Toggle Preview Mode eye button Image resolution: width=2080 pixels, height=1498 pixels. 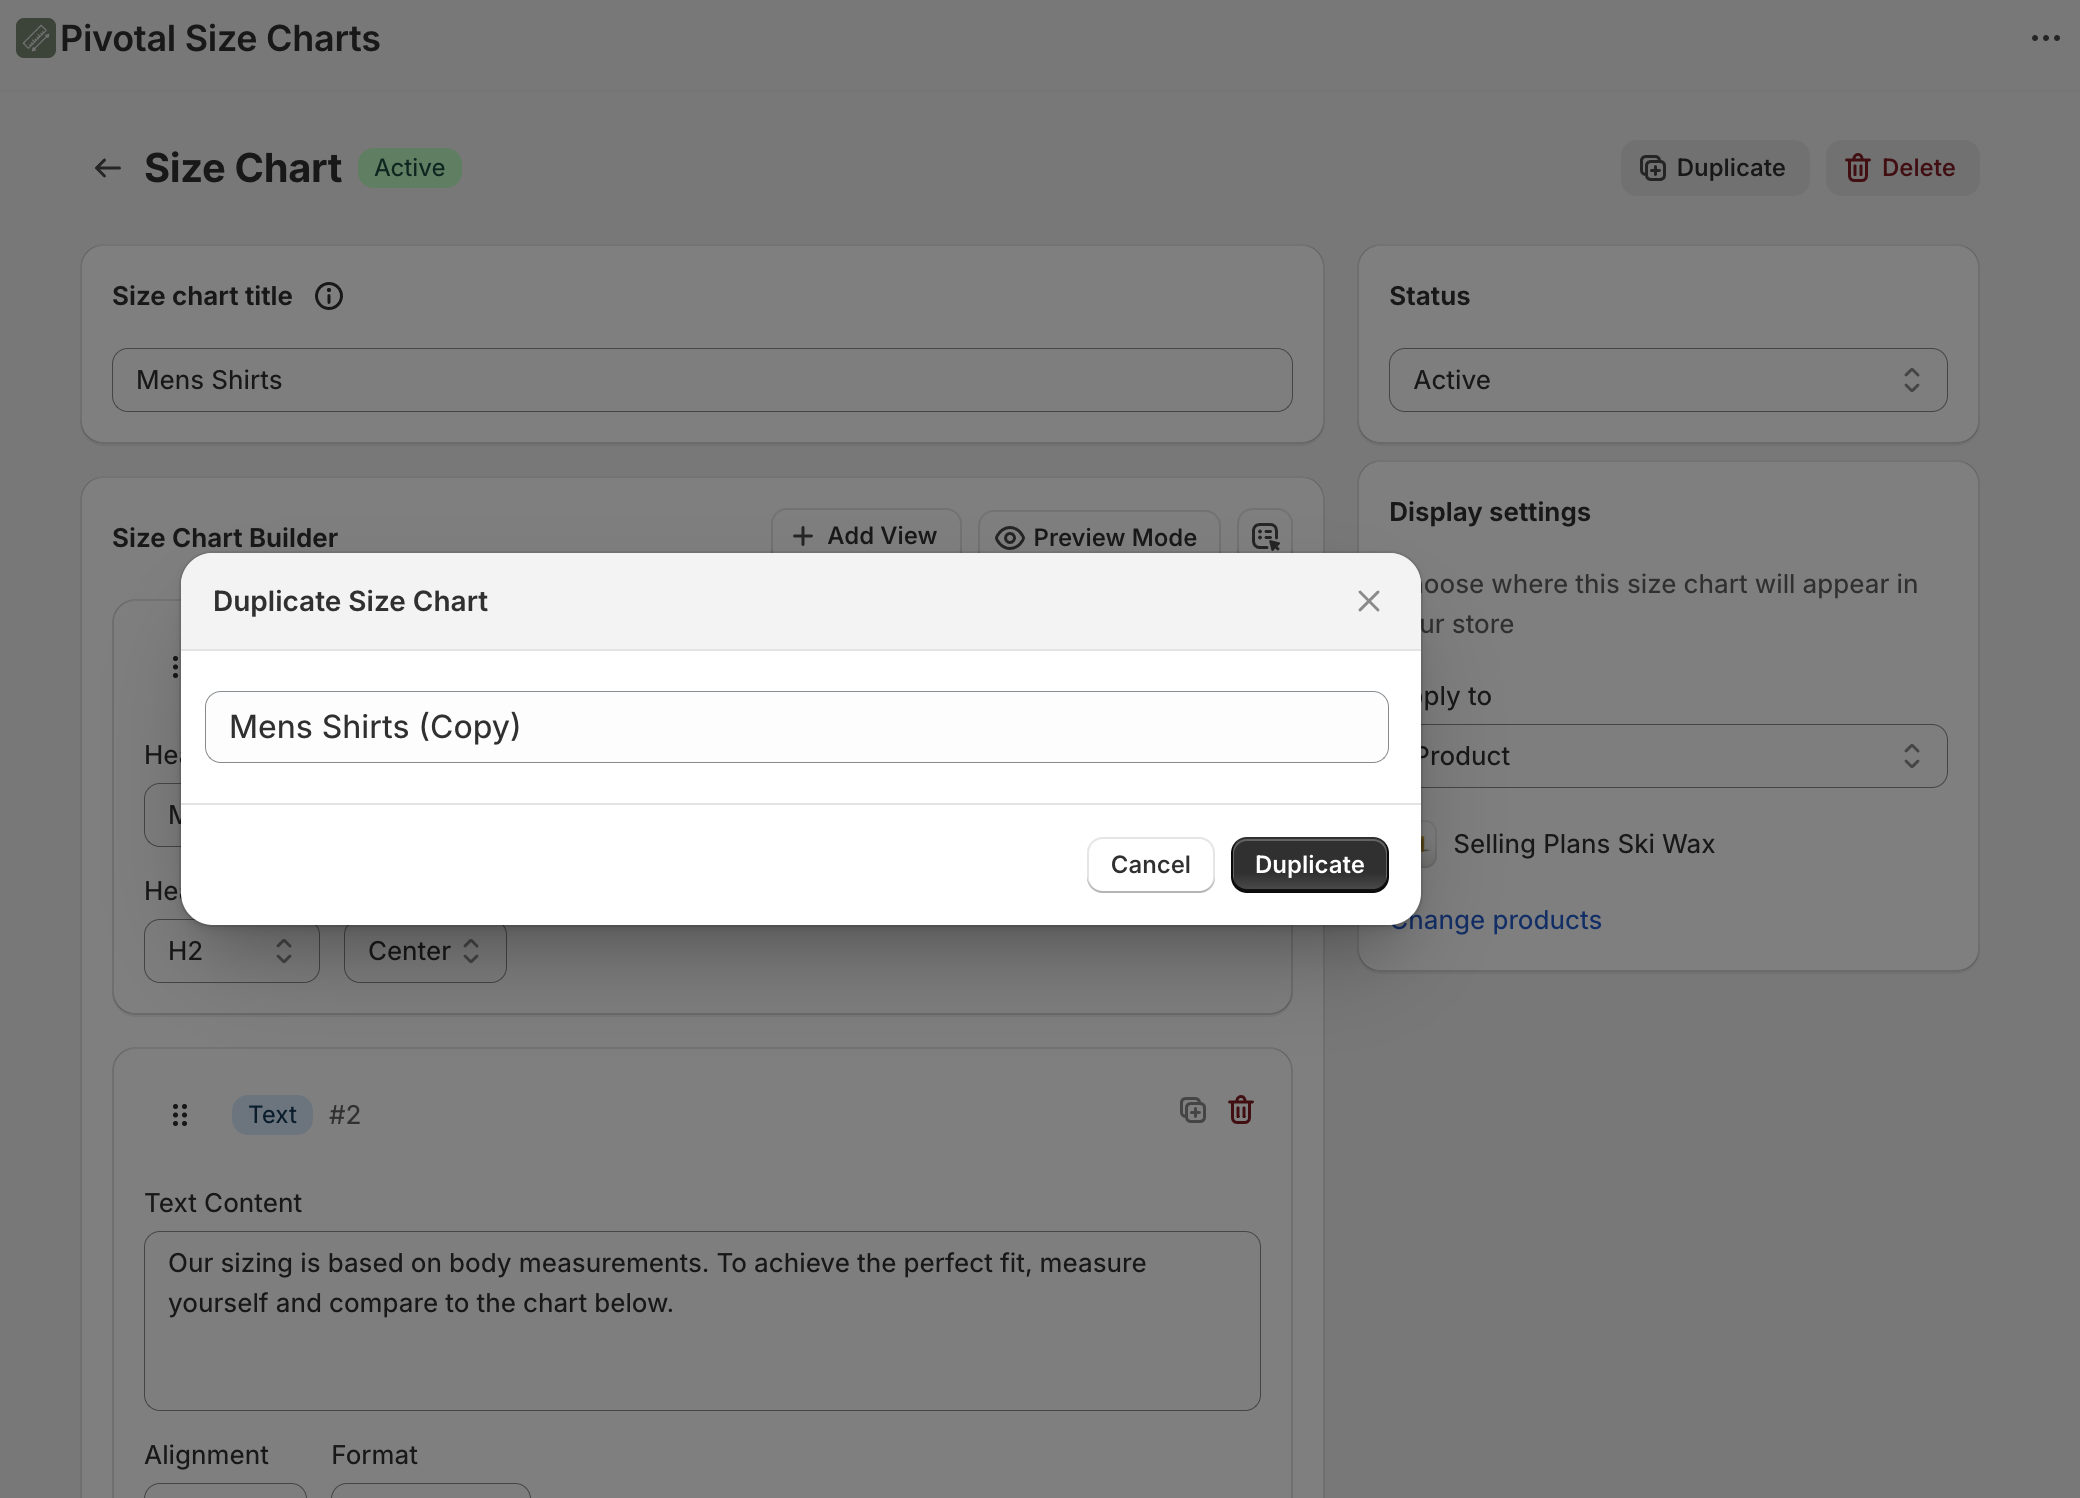tap(1098, 537)
